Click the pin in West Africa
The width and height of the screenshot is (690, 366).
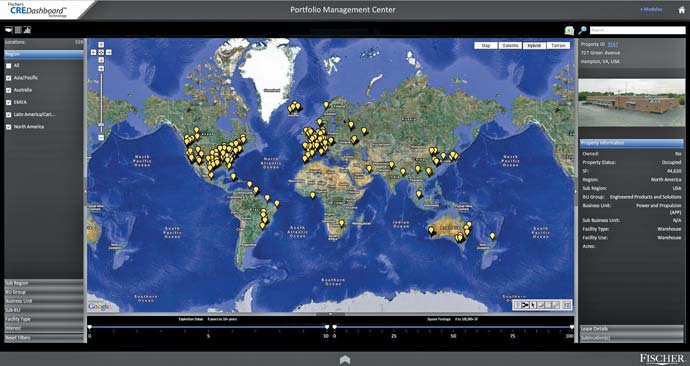(x=312, y=195)
